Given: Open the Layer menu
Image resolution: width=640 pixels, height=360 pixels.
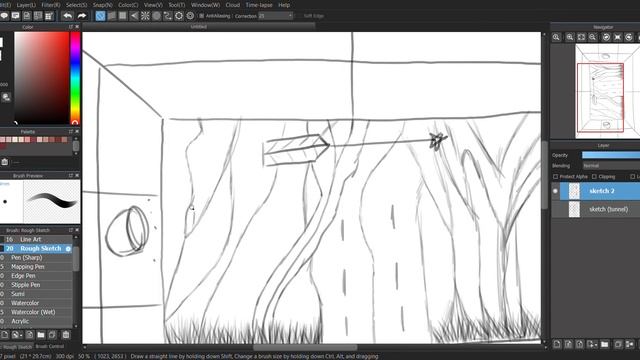Looking at the screenshot, I should (26, 5).
